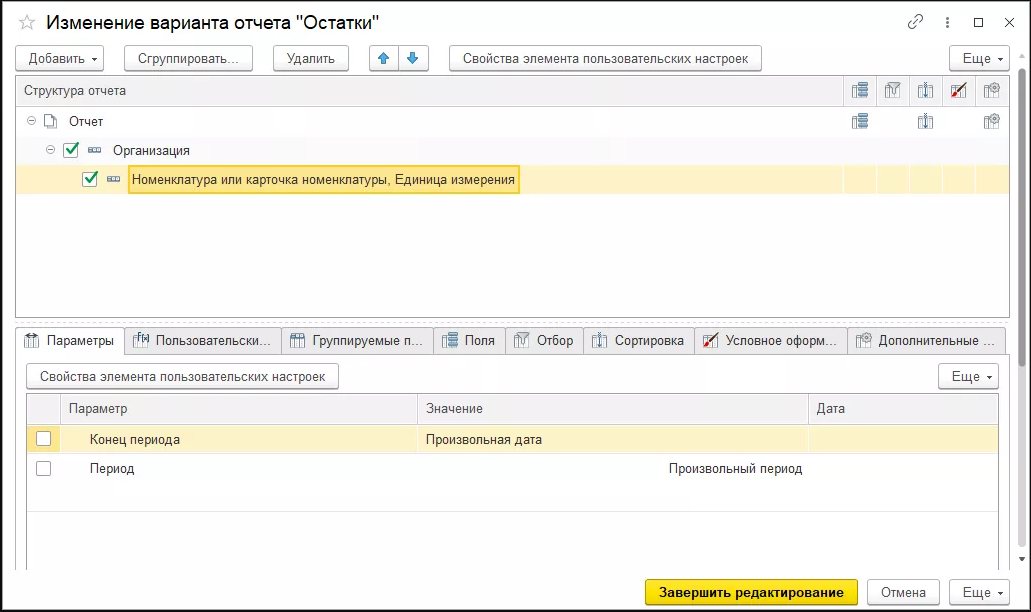The image size is (1031, 612).
Task: Click sorting icon in Отчет row
Action: [x=925, y=121]
